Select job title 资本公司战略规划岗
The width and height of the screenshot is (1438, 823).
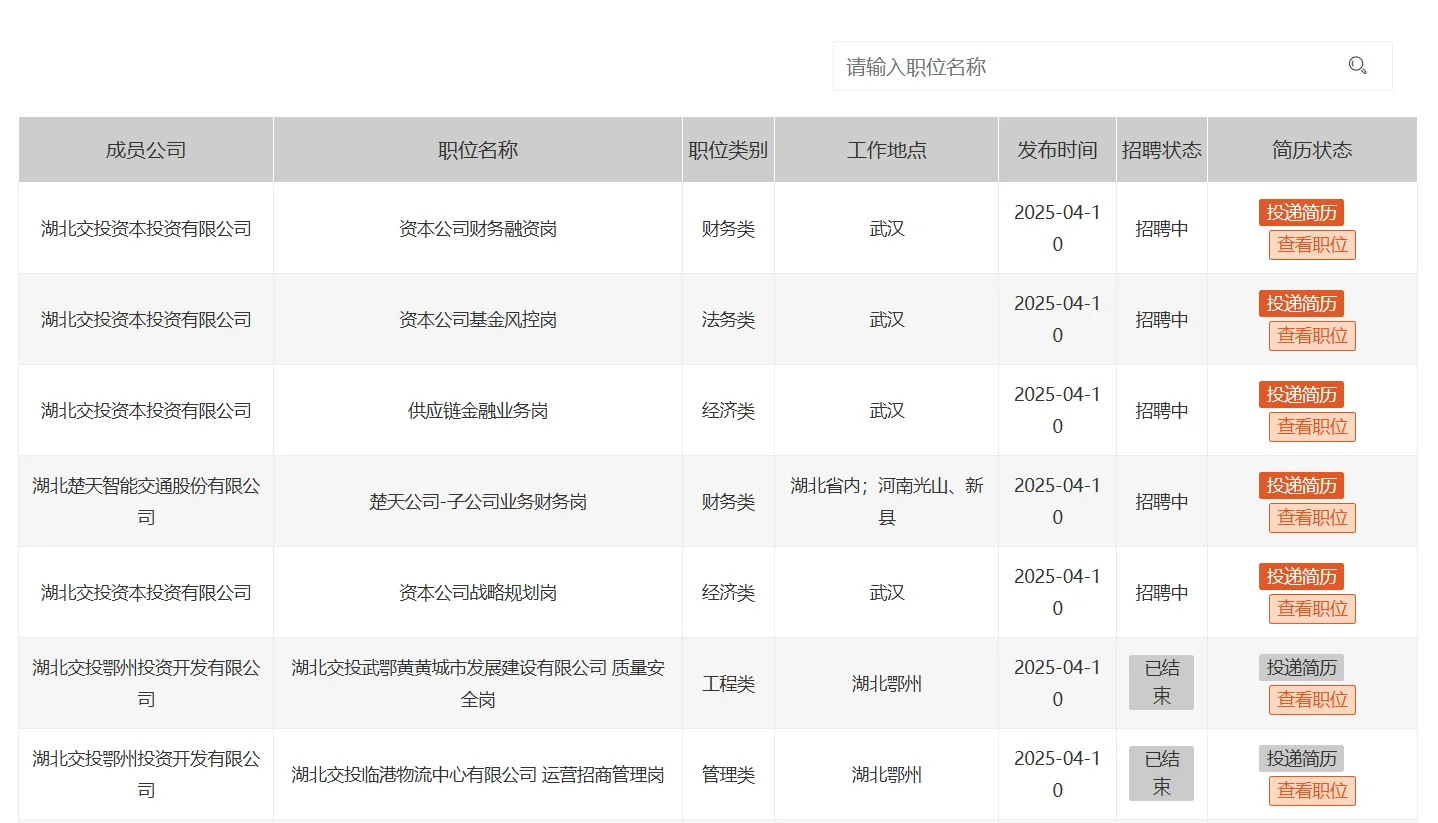478,593
